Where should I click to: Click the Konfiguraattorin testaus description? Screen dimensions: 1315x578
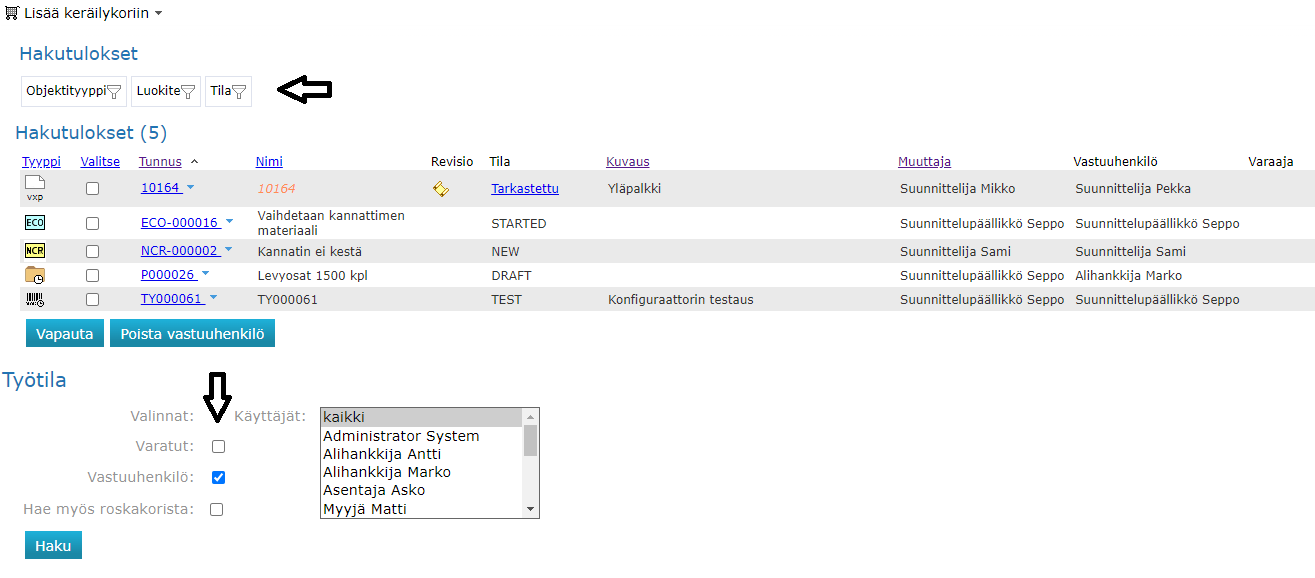[680, 299]
